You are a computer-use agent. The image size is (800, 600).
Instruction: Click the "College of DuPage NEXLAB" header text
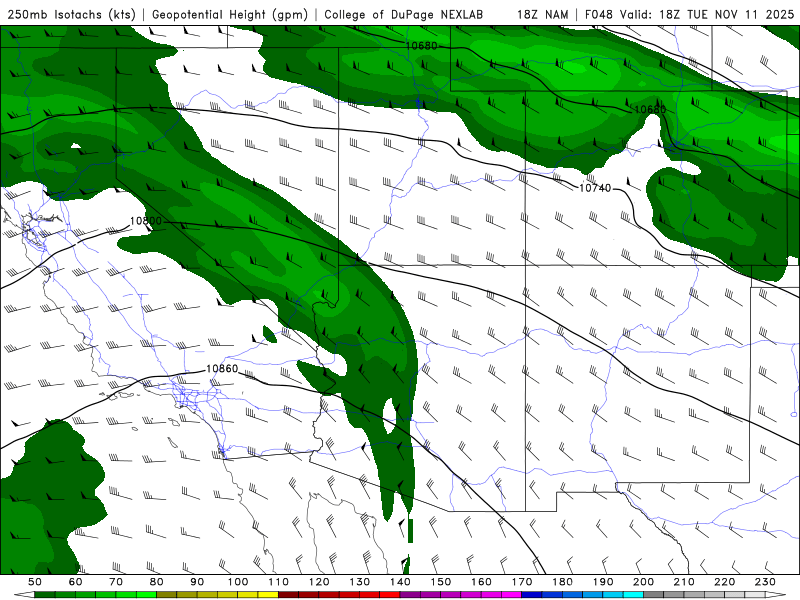(x=404, y=14)
